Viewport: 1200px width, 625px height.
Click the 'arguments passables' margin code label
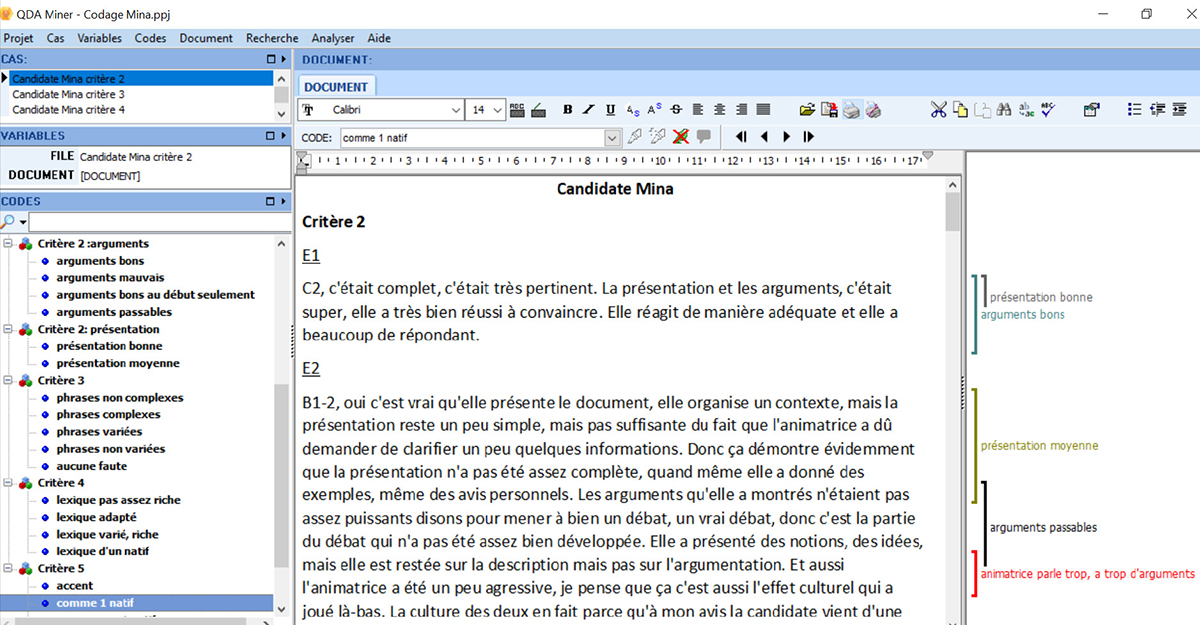point(1043,527)
